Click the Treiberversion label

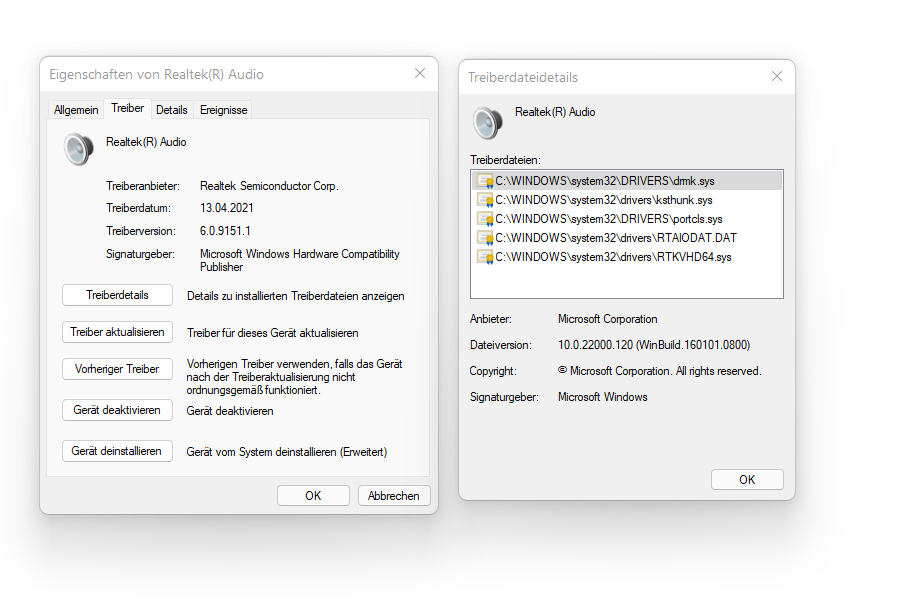pyautogui.click(x=141, y=231)
